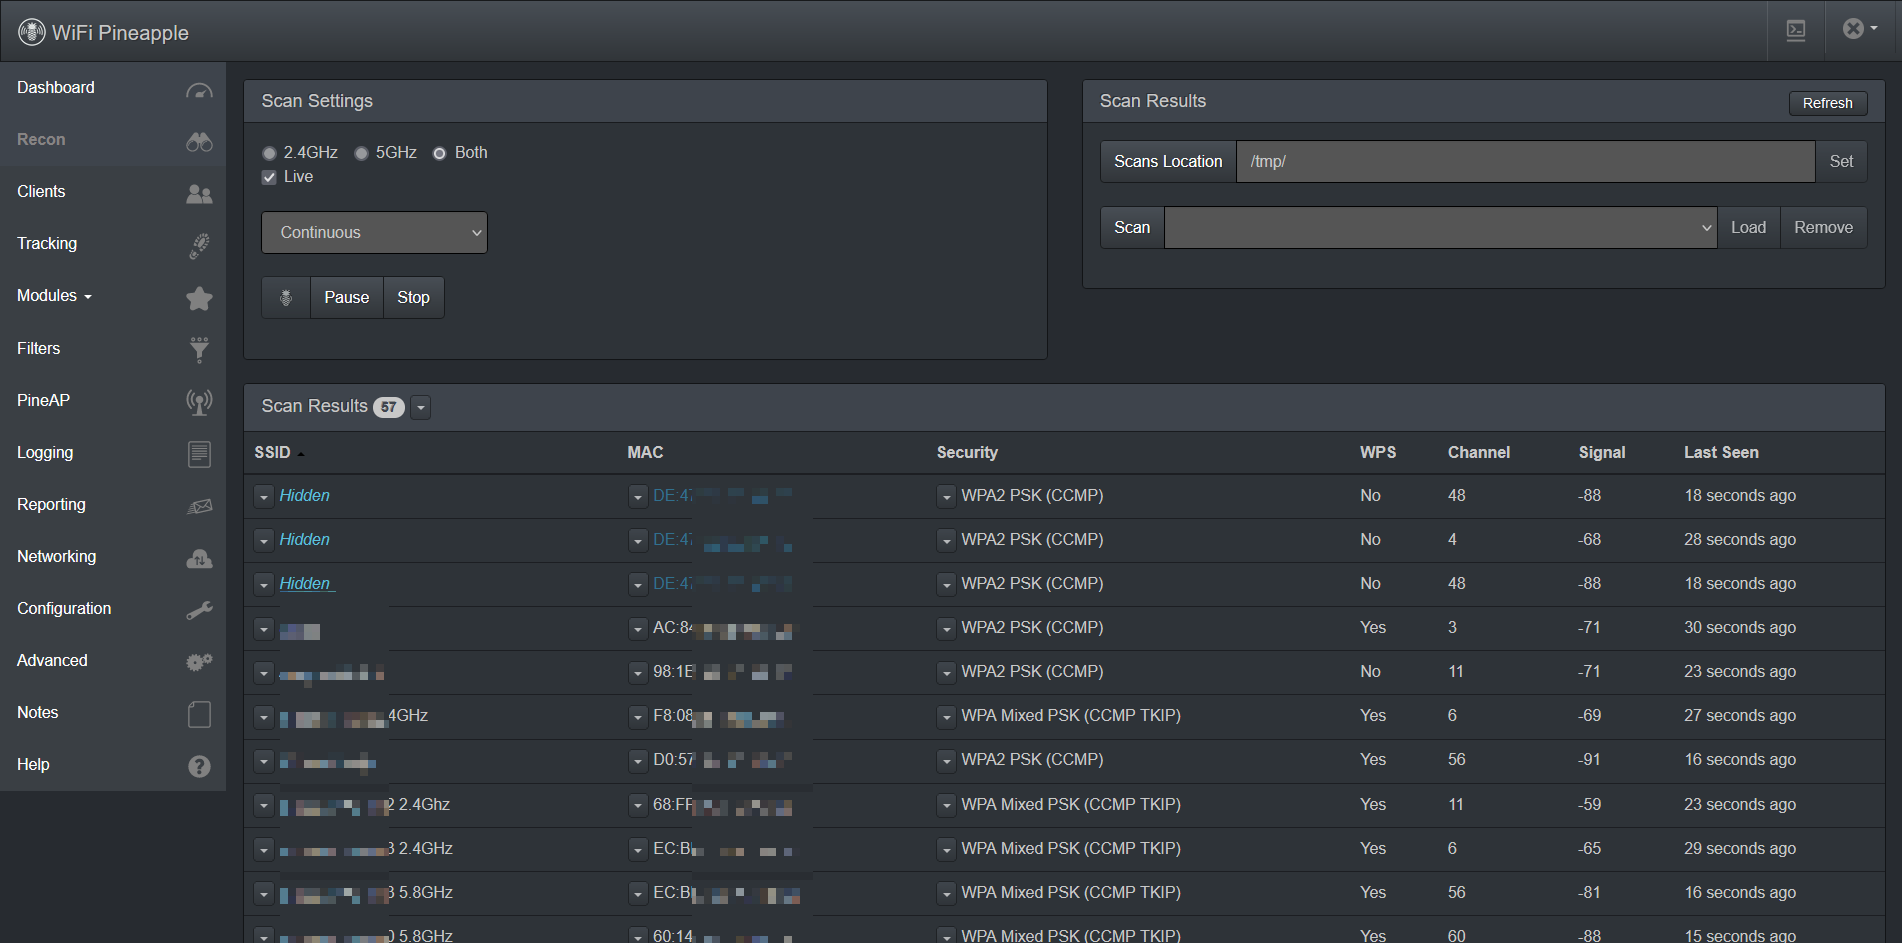Open the Modules menu in sidebar
The width and height of the screenshot is (1902, 943).
tap(54, 296)
